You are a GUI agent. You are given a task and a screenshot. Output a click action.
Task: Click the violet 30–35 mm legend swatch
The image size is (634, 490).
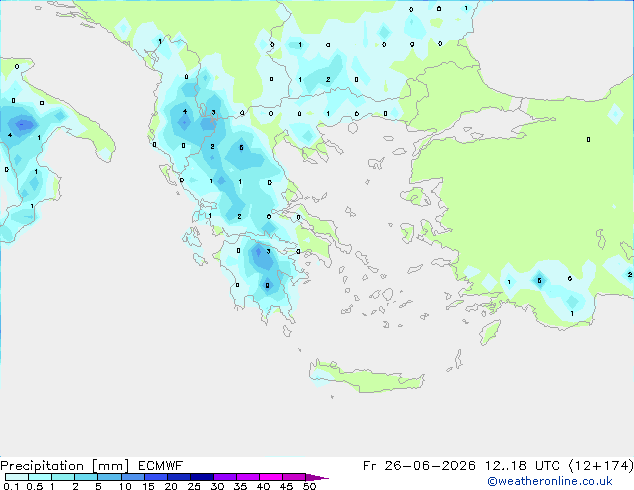coord(224,477)
